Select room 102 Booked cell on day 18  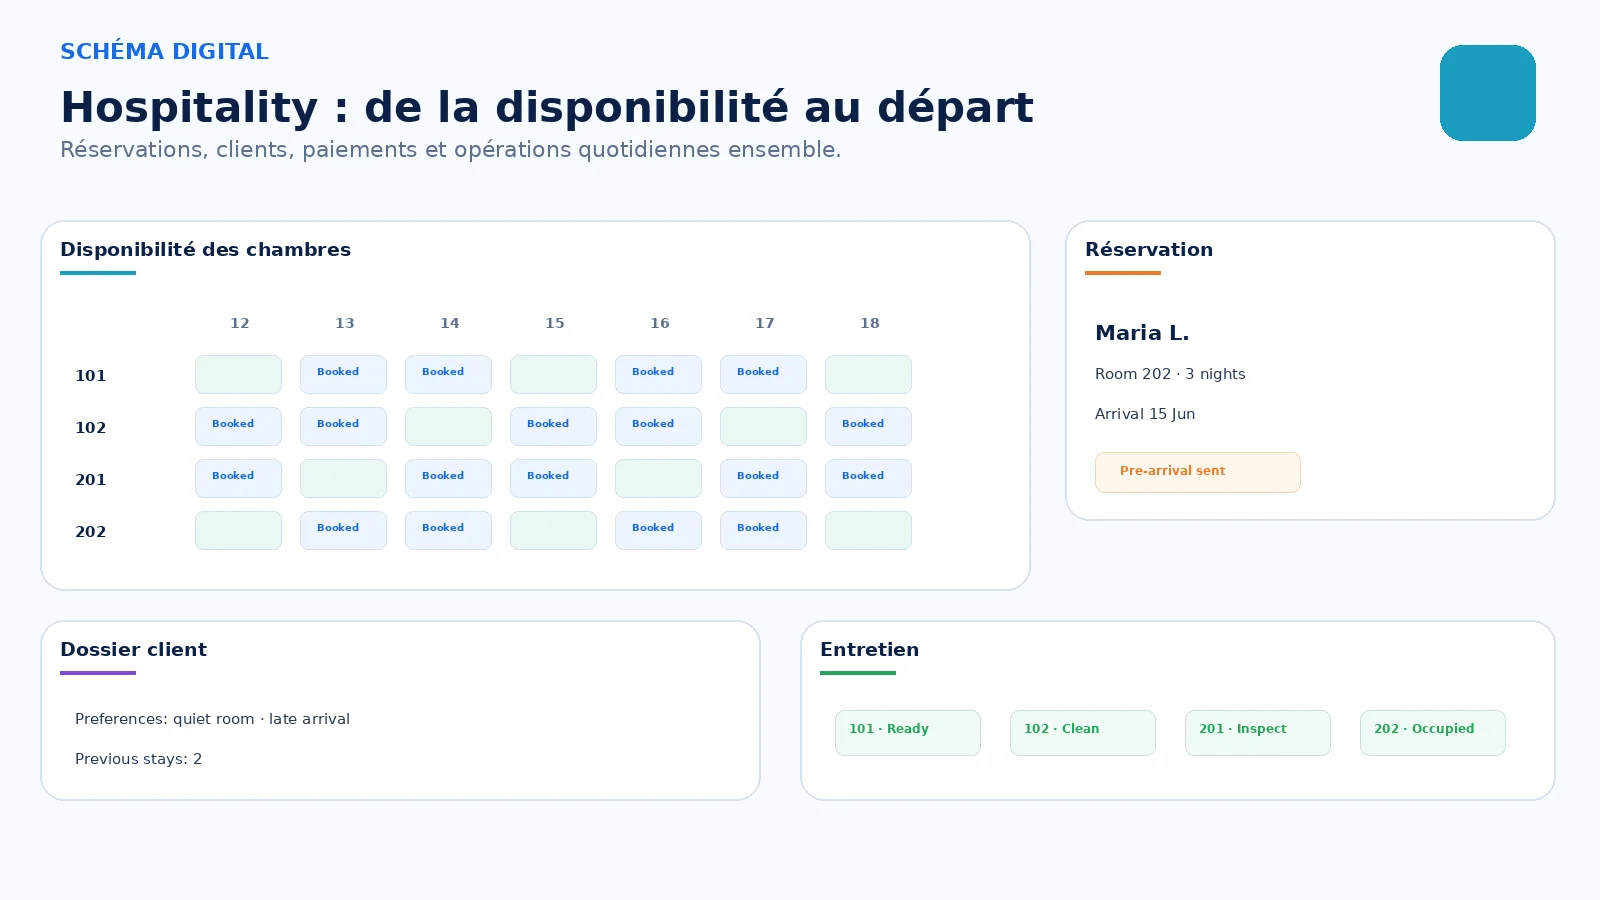[x=868, y=426]
